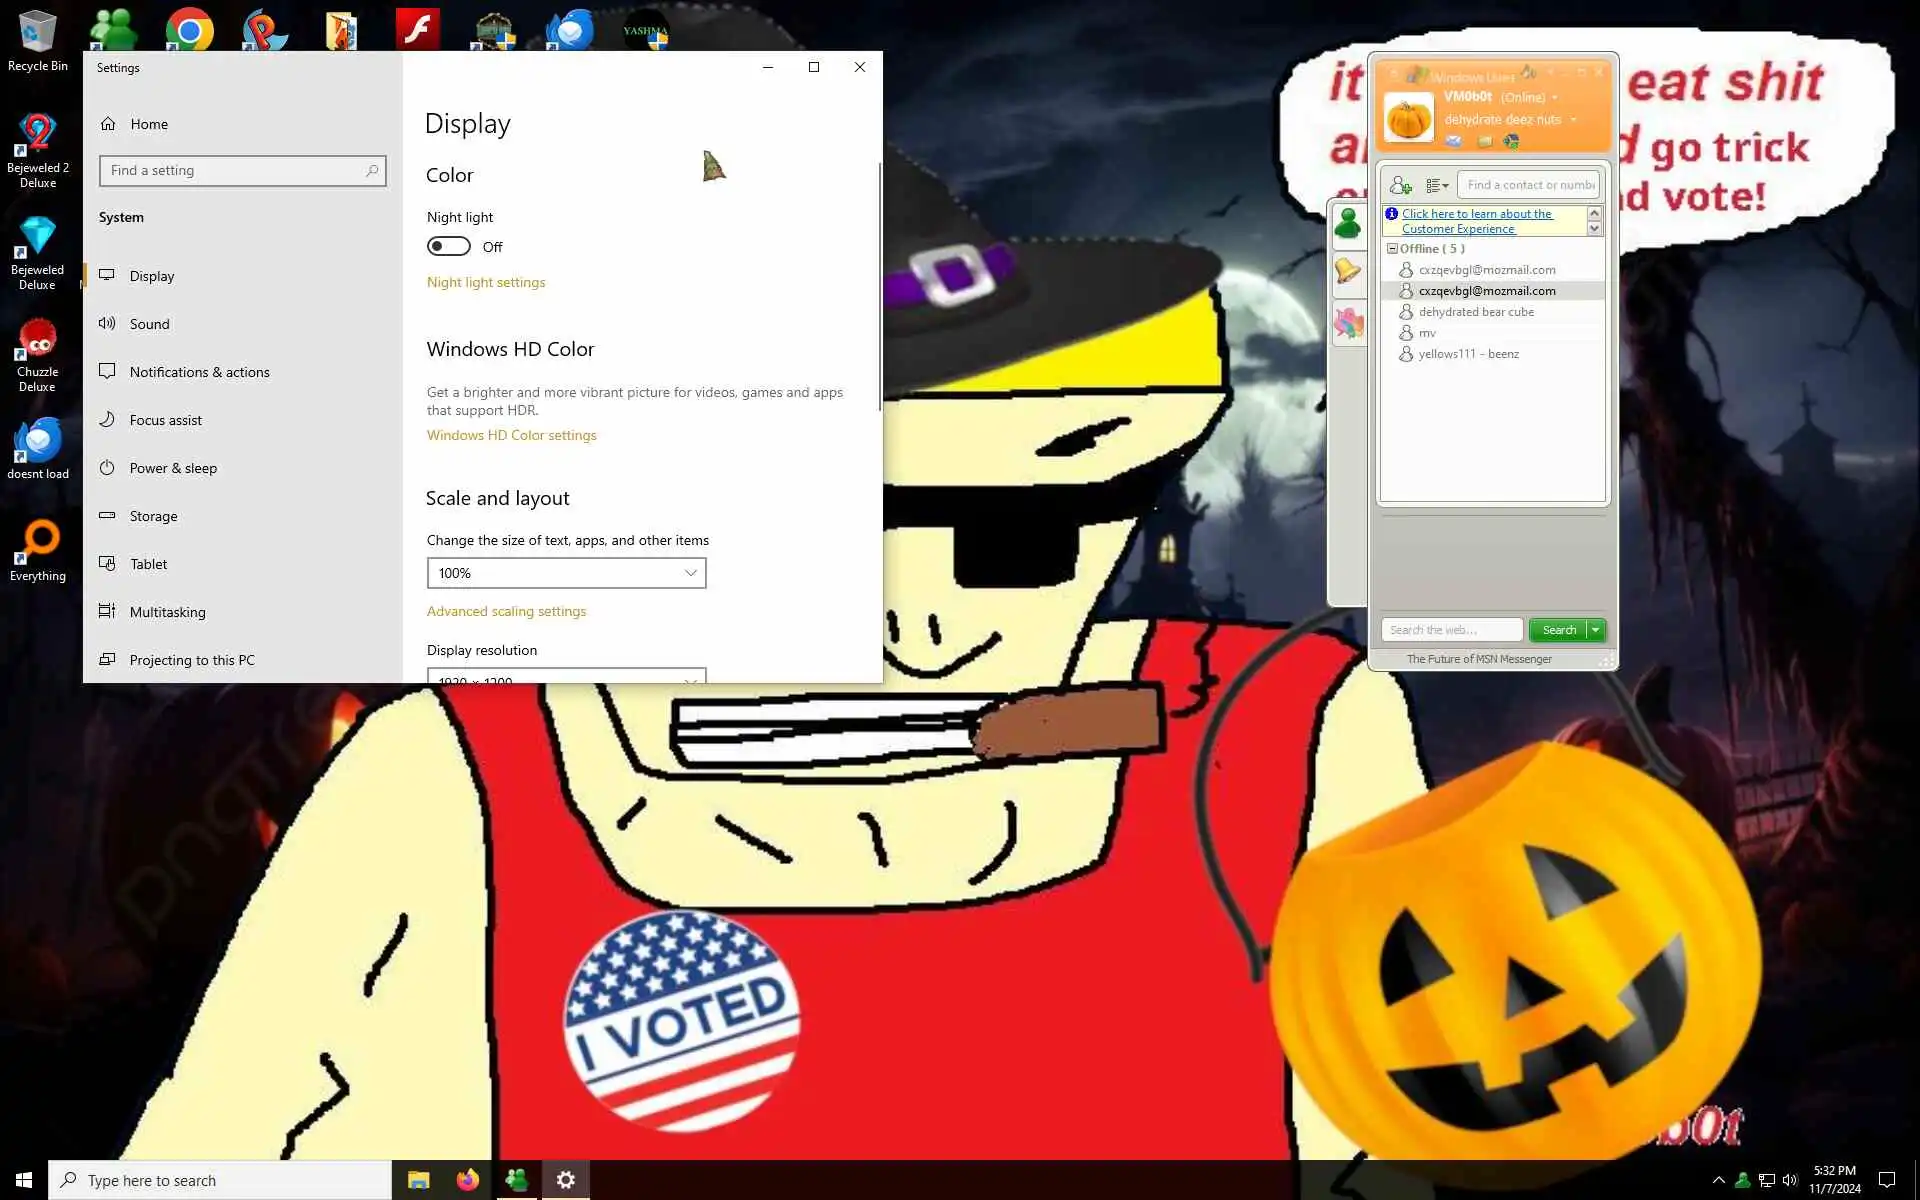Open Night light settings link
Viewport: 1920px width, 1200px height.
pos(486,282)
